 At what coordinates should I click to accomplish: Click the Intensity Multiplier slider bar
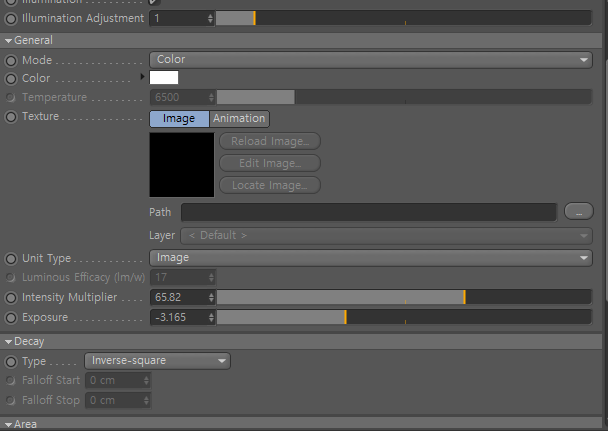[x=404, y=297]
